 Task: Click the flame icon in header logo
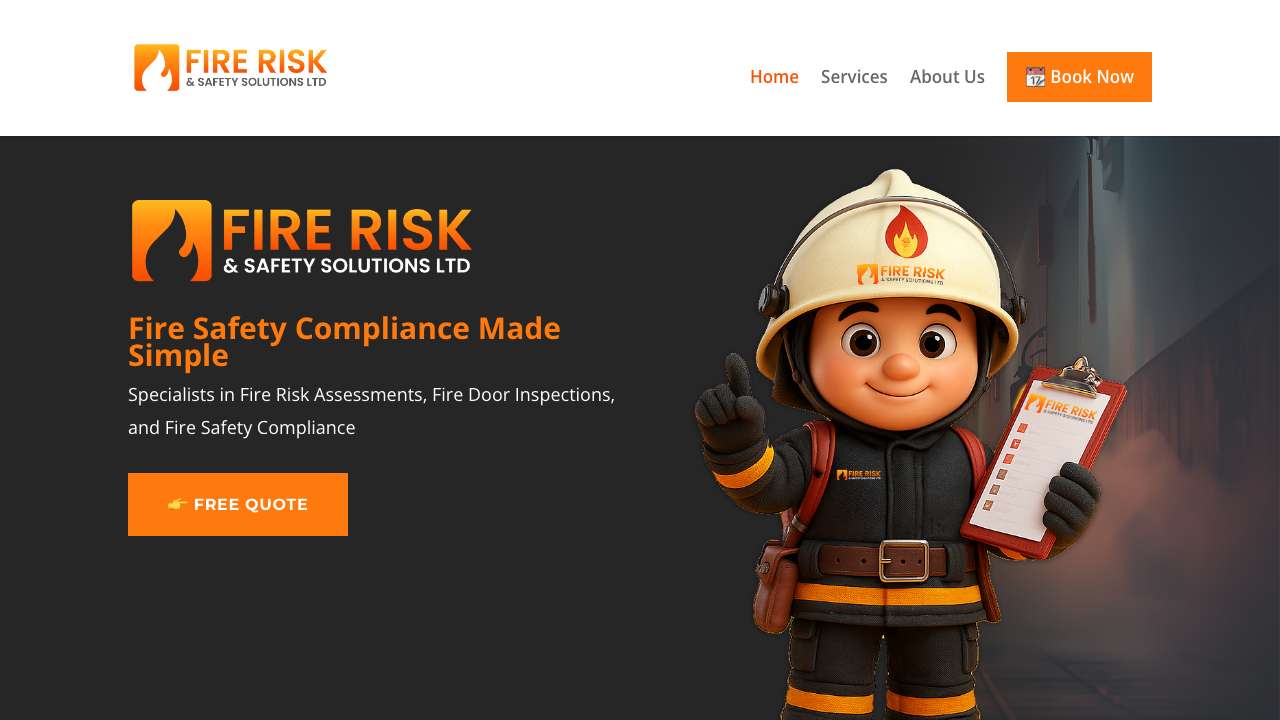pyautogui.click(x=157, y=68)
